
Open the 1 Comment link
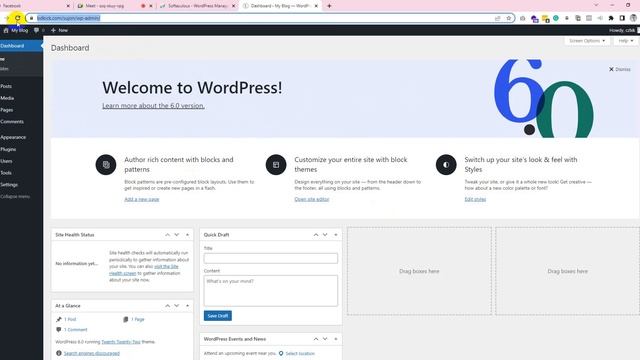tap(76, 330)
